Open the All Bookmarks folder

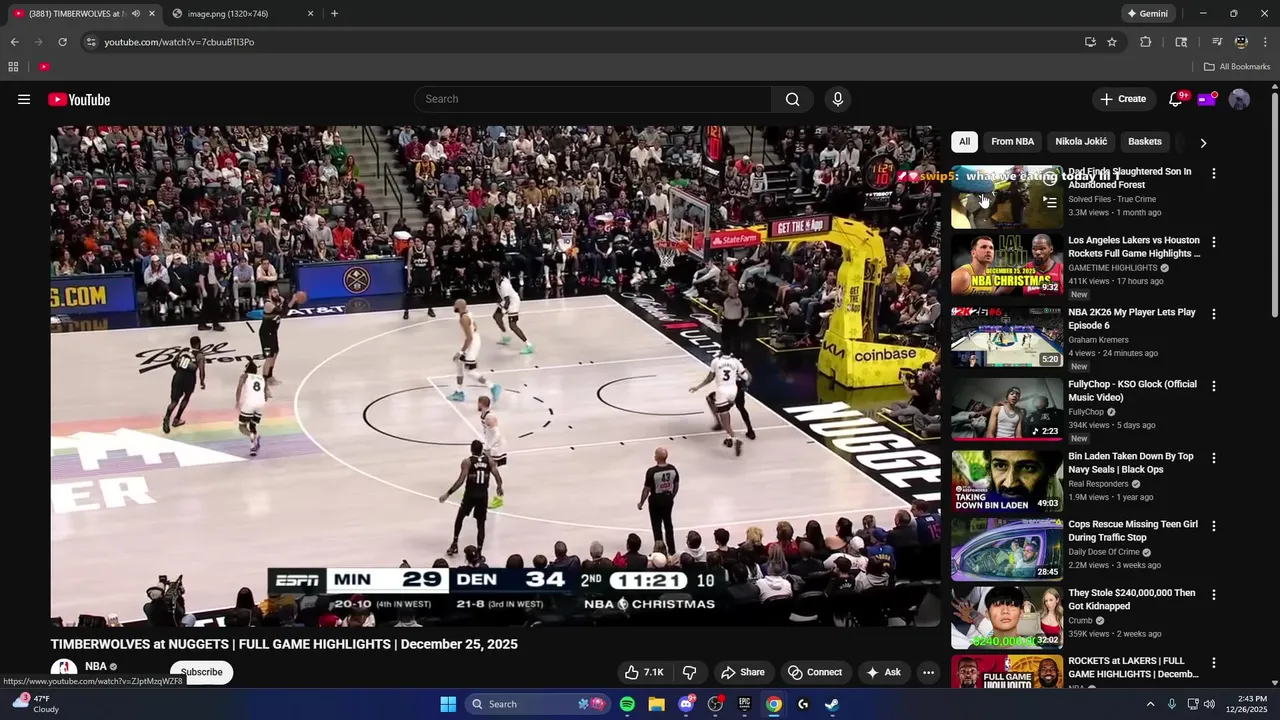pos(1237,67)
